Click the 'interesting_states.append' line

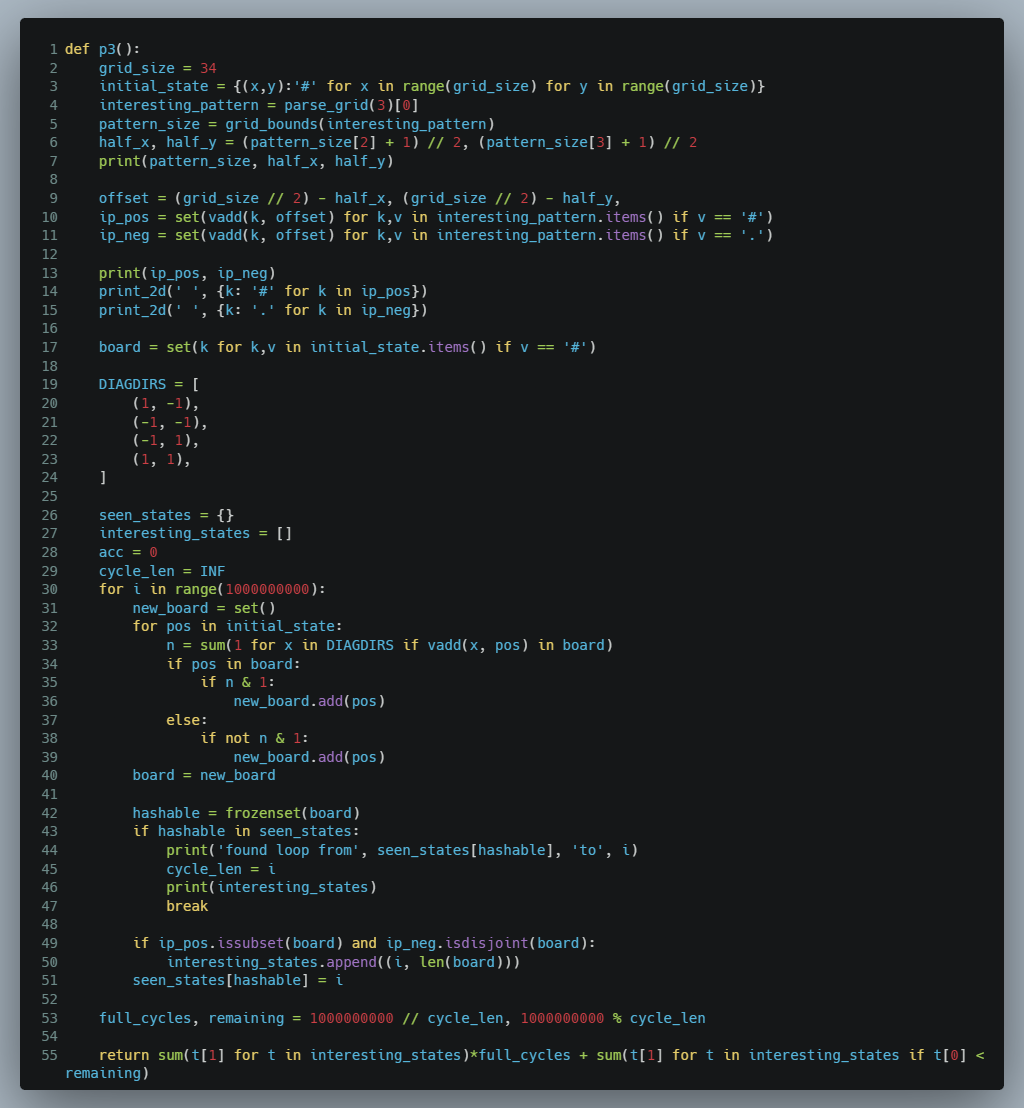343,962
